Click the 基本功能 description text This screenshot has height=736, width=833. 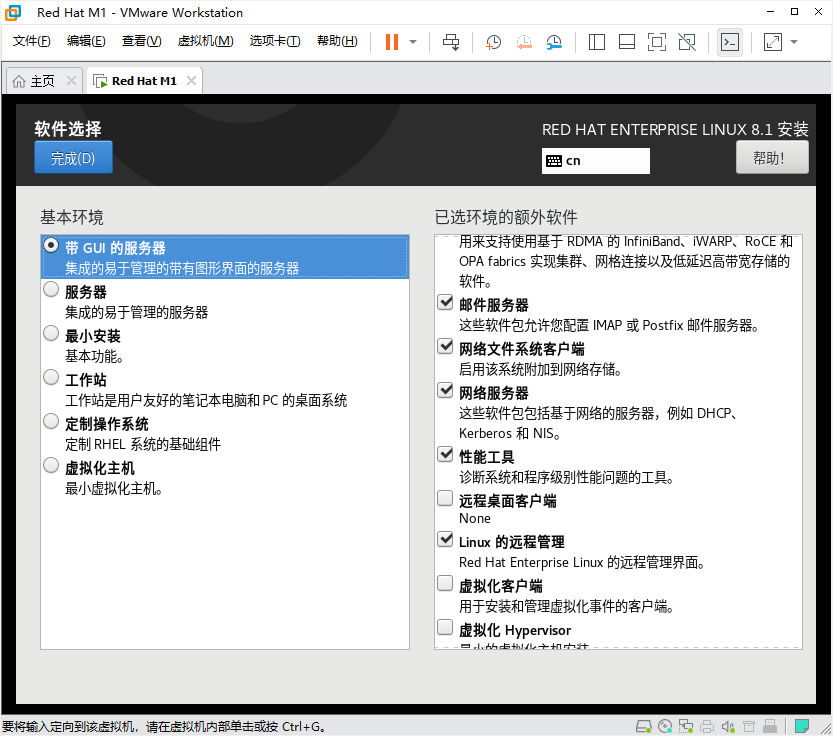94,356
